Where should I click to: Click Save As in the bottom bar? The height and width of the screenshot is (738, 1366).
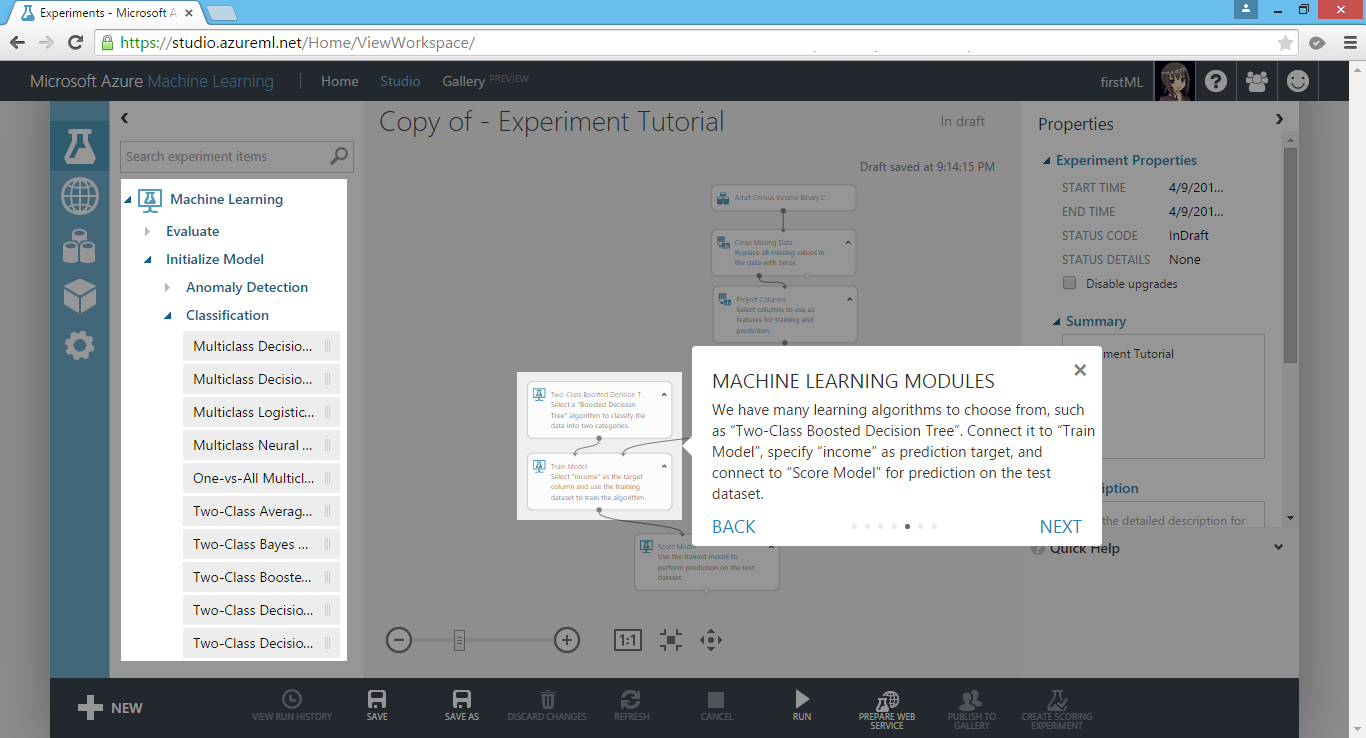(462, 705)
